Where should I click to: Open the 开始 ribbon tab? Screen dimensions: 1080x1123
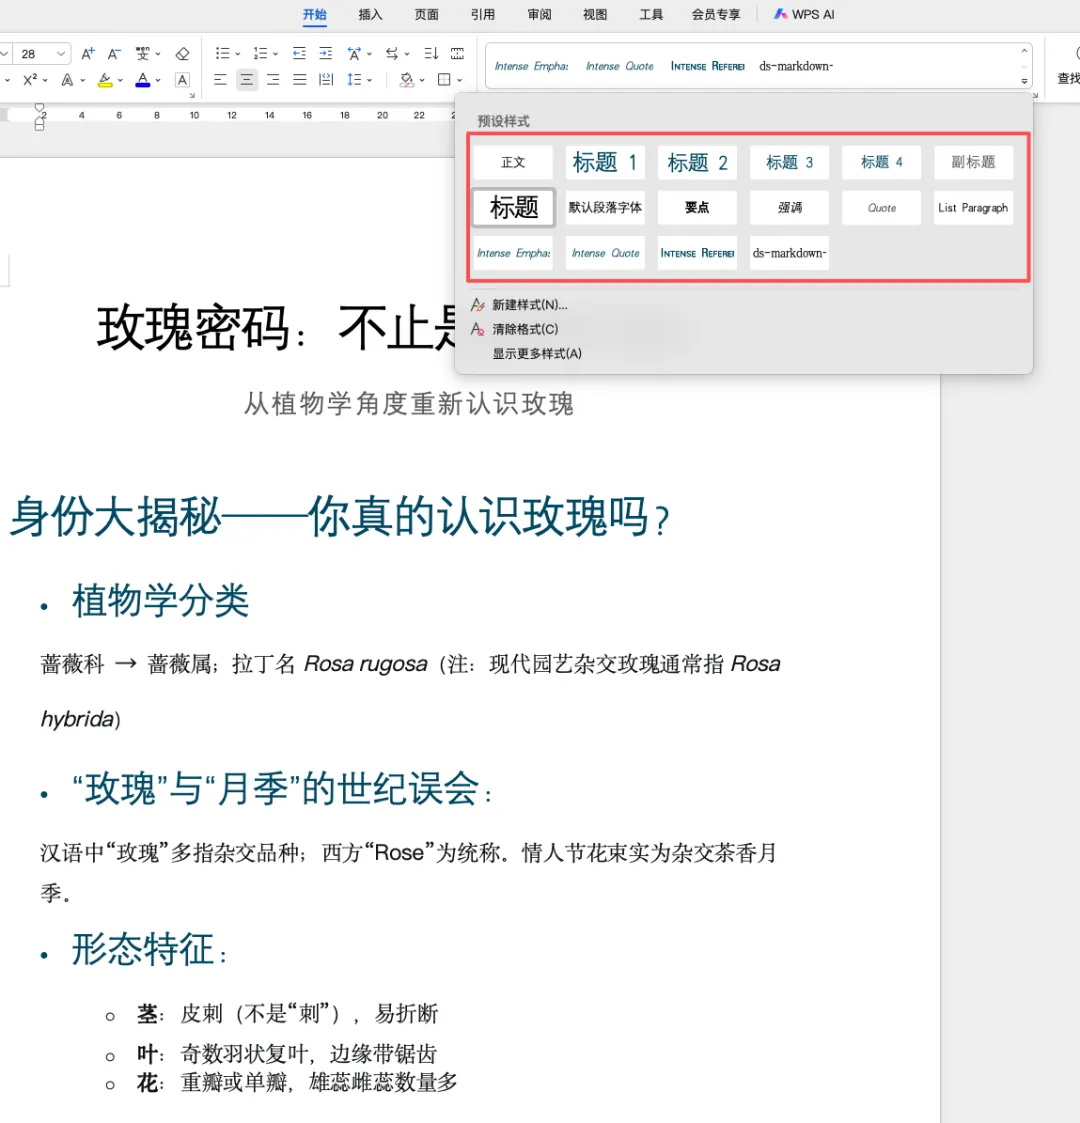[x=314, y=14]
